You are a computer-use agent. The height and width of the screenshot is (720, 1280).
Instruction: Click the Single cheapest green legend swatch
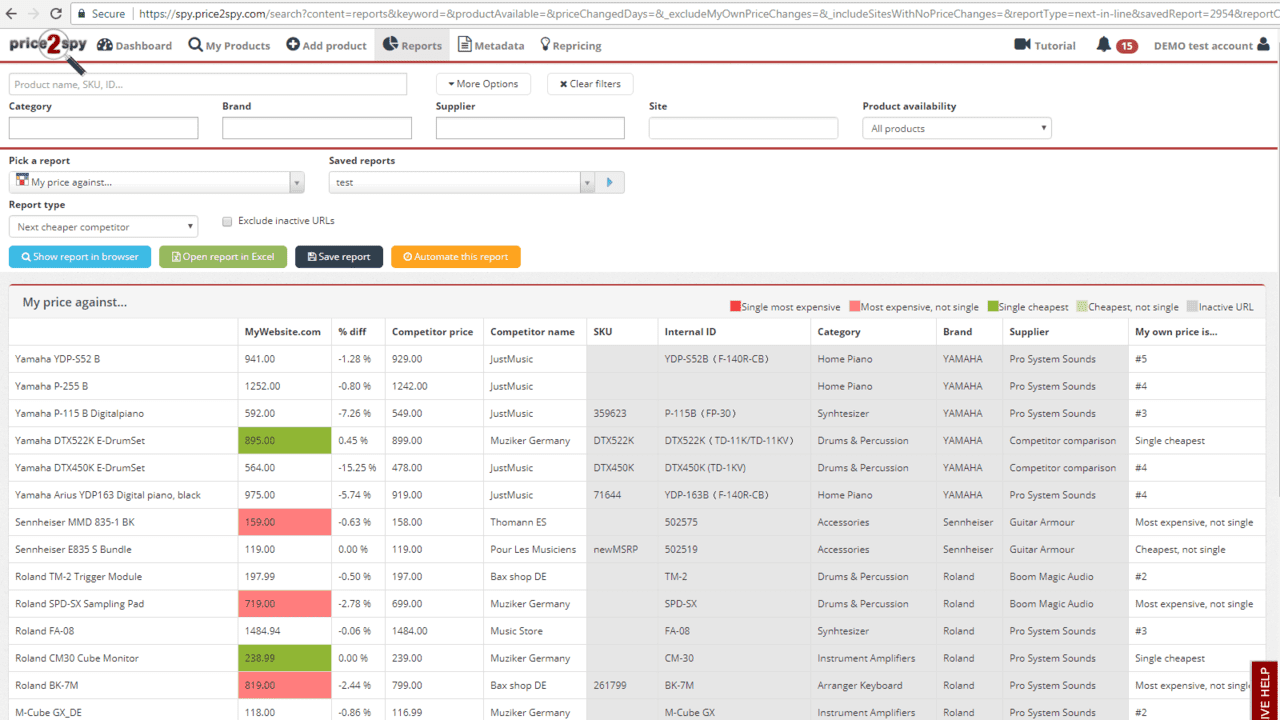click(993, 307)
